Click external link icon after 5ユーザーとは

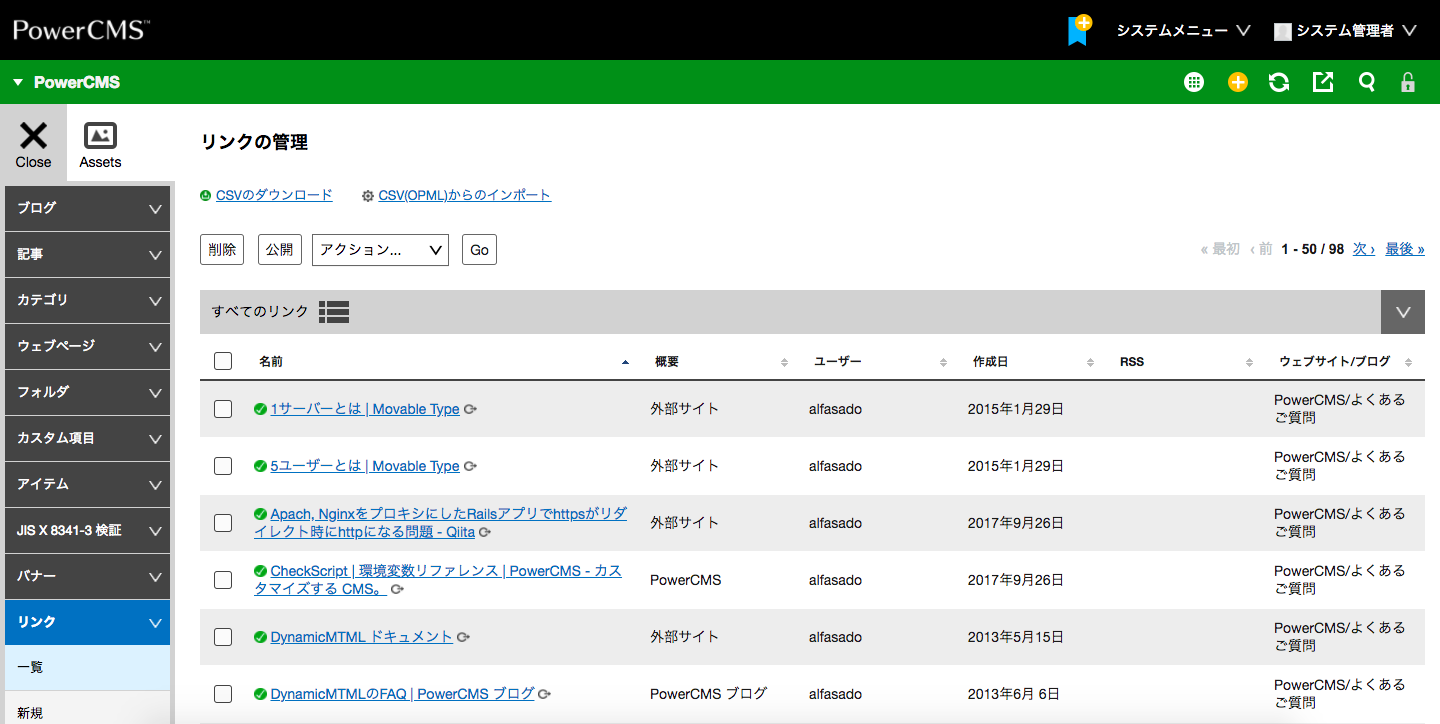pyautogui.click(x=470, y=466)
